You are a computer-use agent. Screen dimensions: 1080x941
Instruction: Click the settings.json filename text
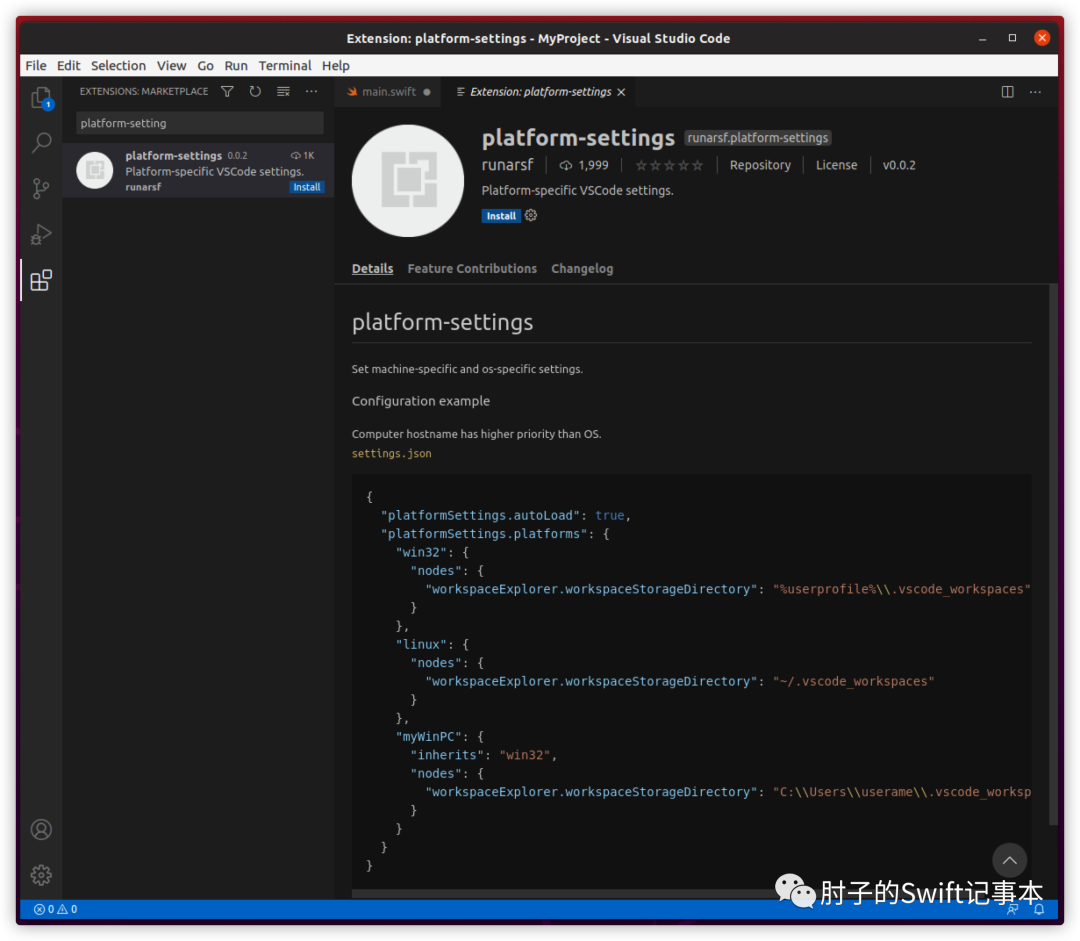[391, 453]
